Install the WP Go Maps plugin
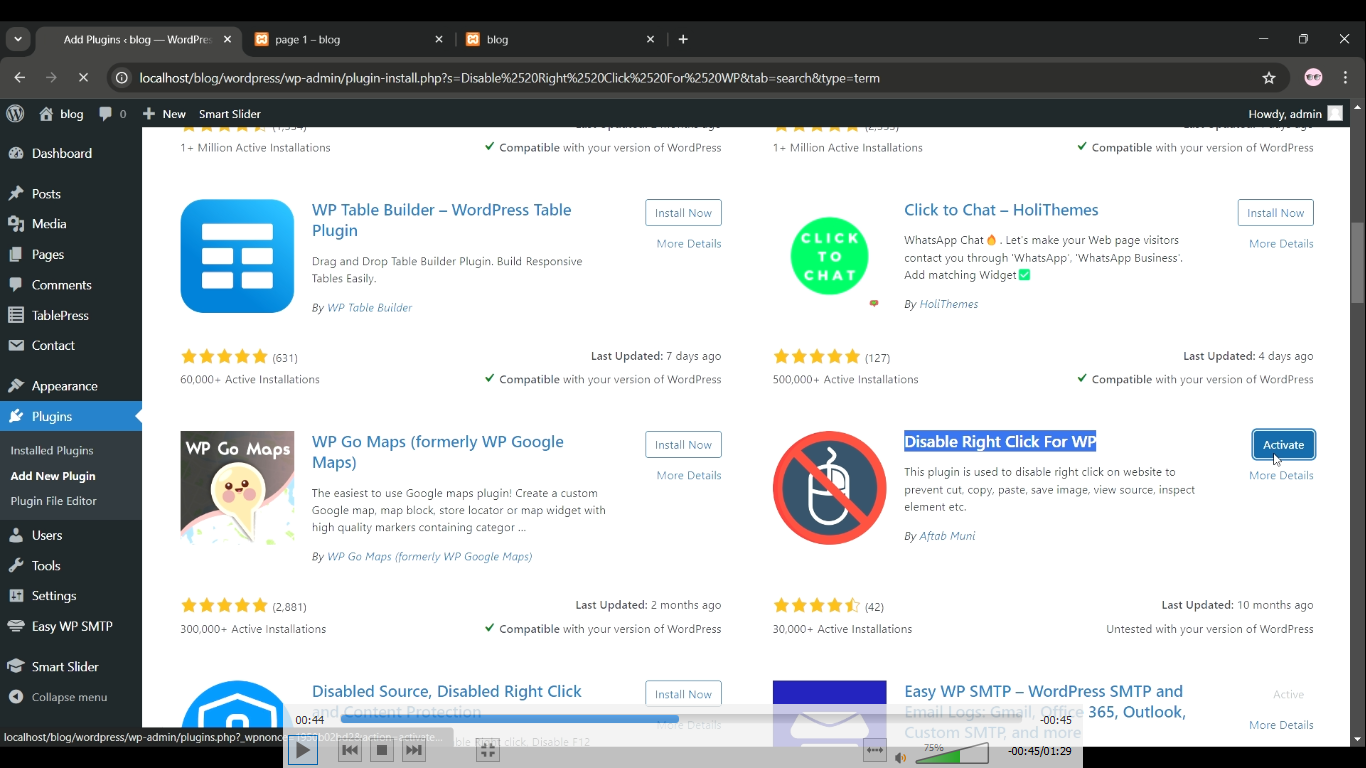The image size is (1366, 768). pyautogui.click(x=683, y=445)
